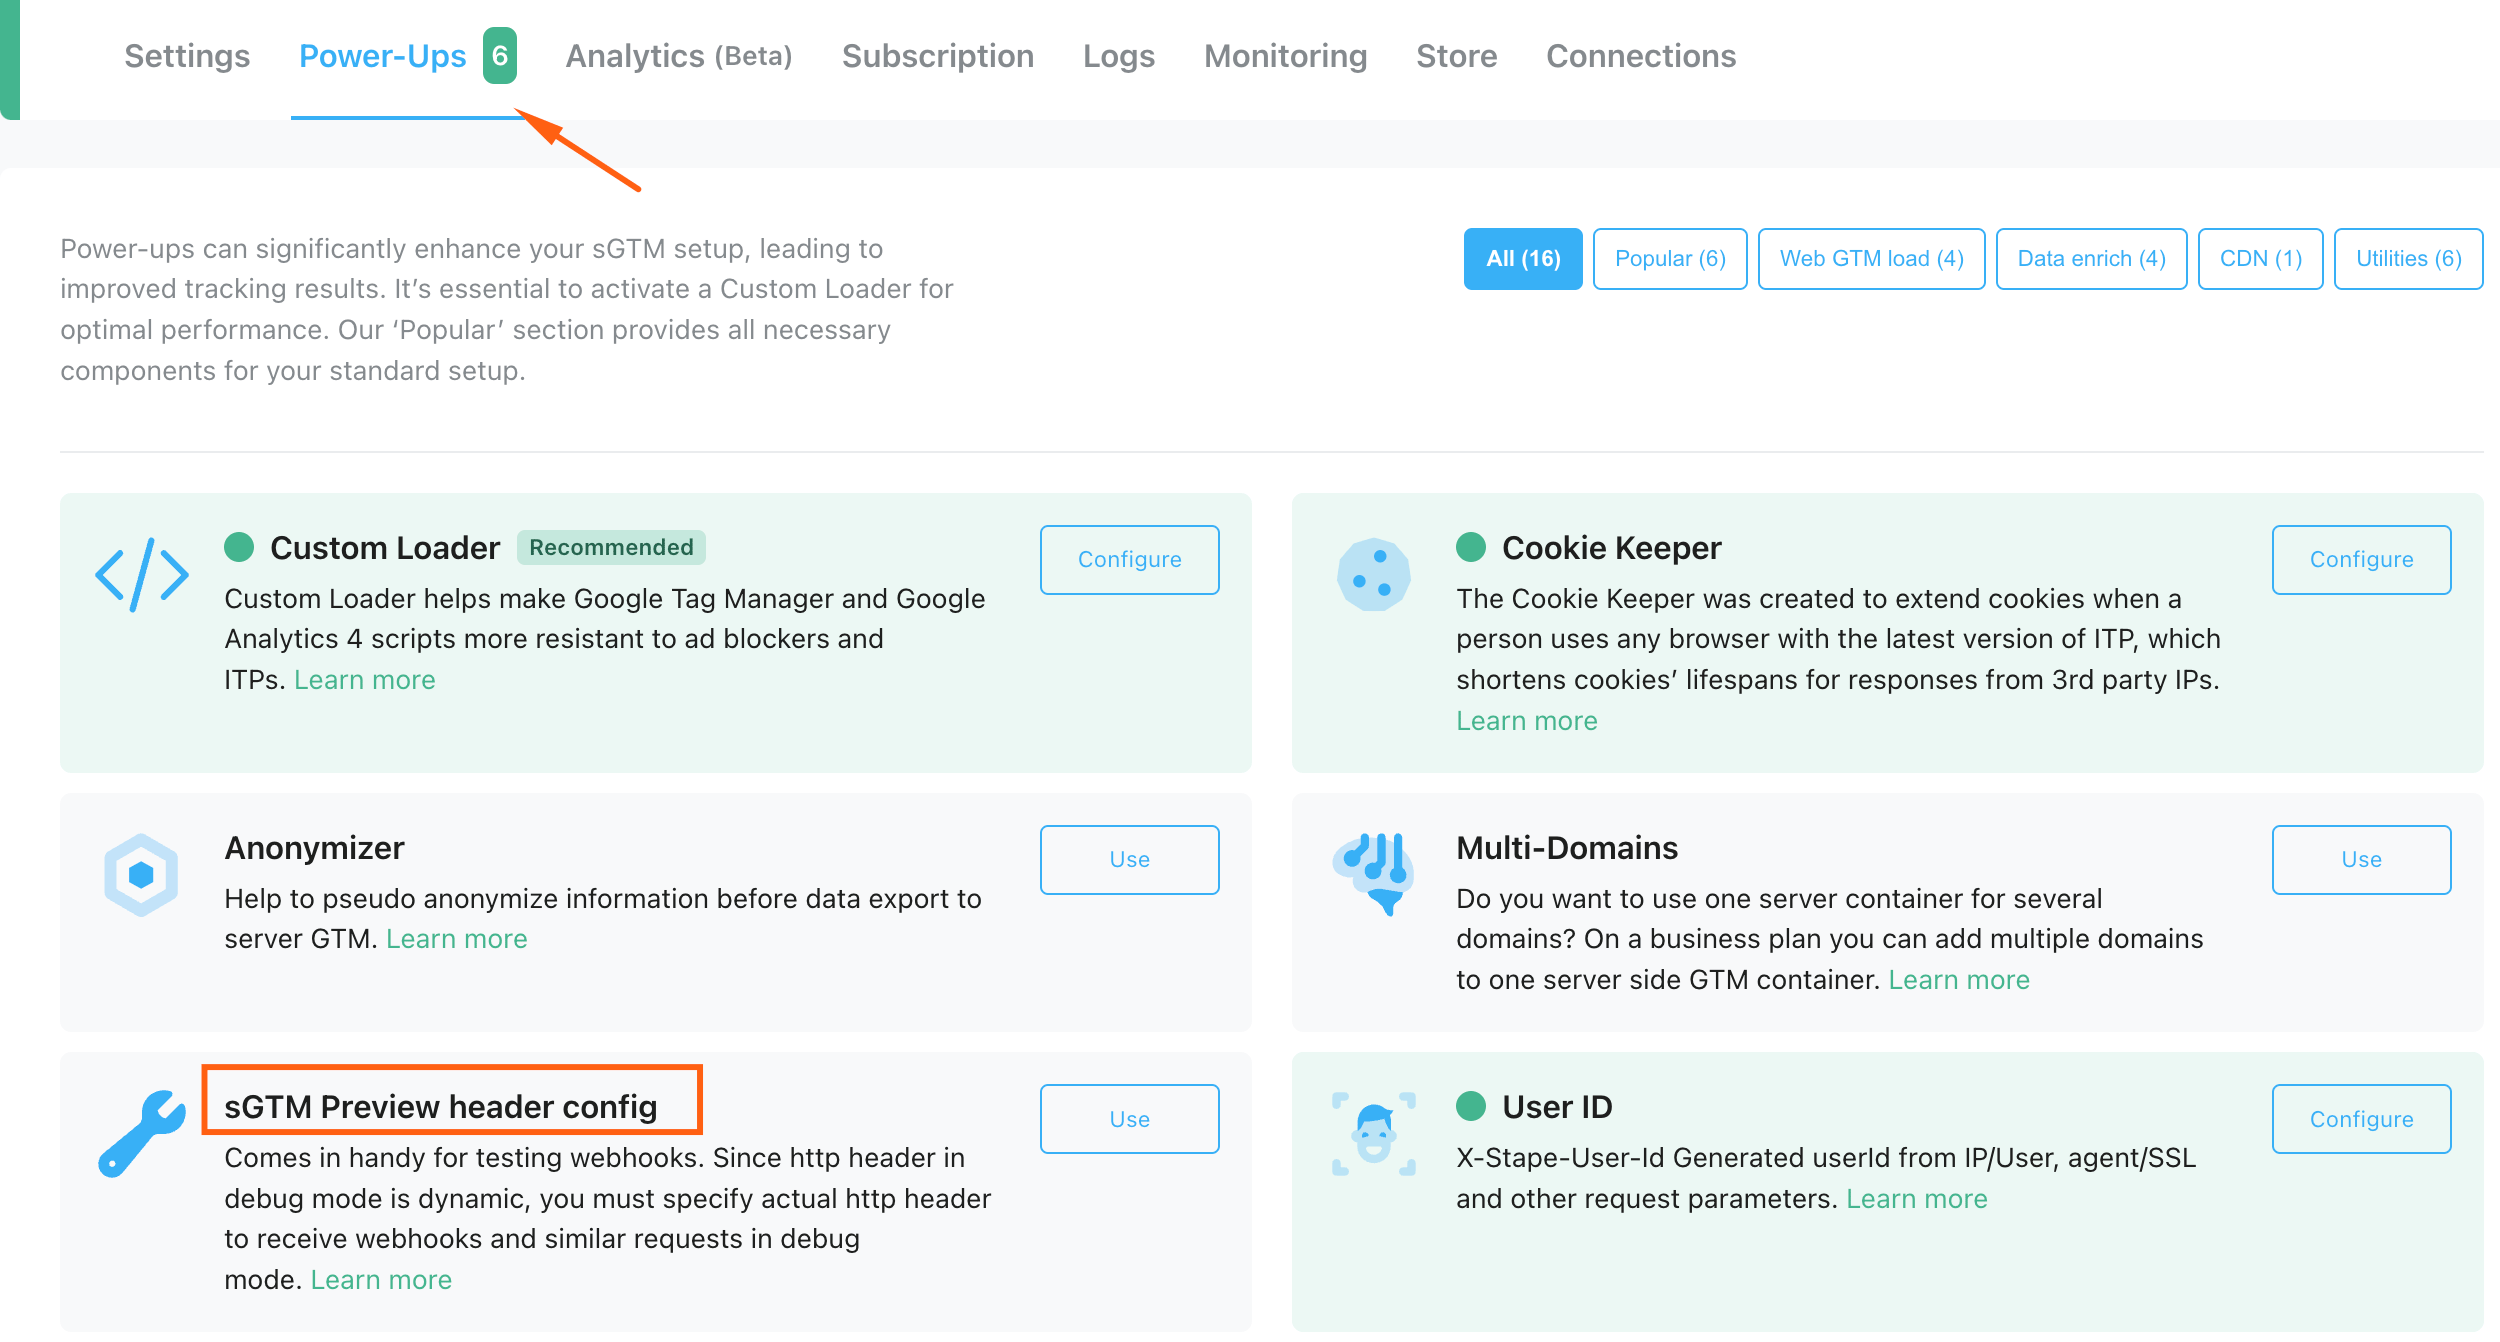Viewport: 2500px width, 1342px height.
Task: Filter by Utilities (6)
Action: [x=2408, y=259]
